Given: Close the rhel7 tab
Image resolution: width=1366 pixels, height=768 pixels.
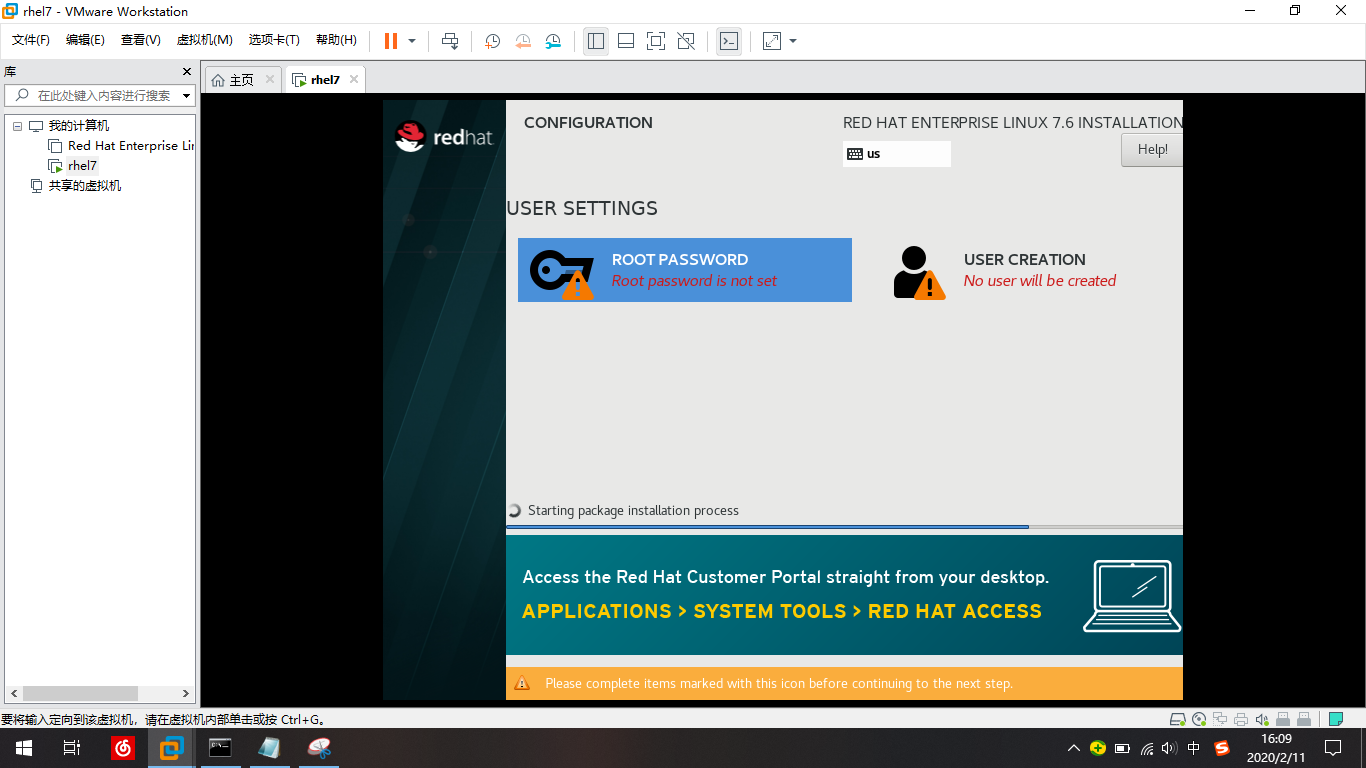Looking at the screenshot, I should (354, 80).
